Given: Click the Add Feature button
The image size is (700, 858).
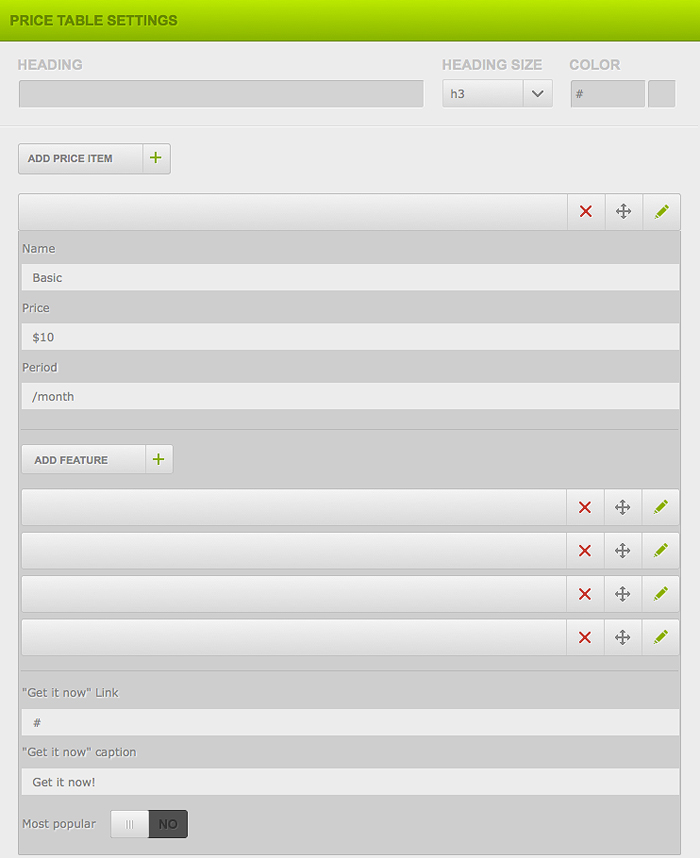Looking at the screenshot, I should click(x=83, y=460).
